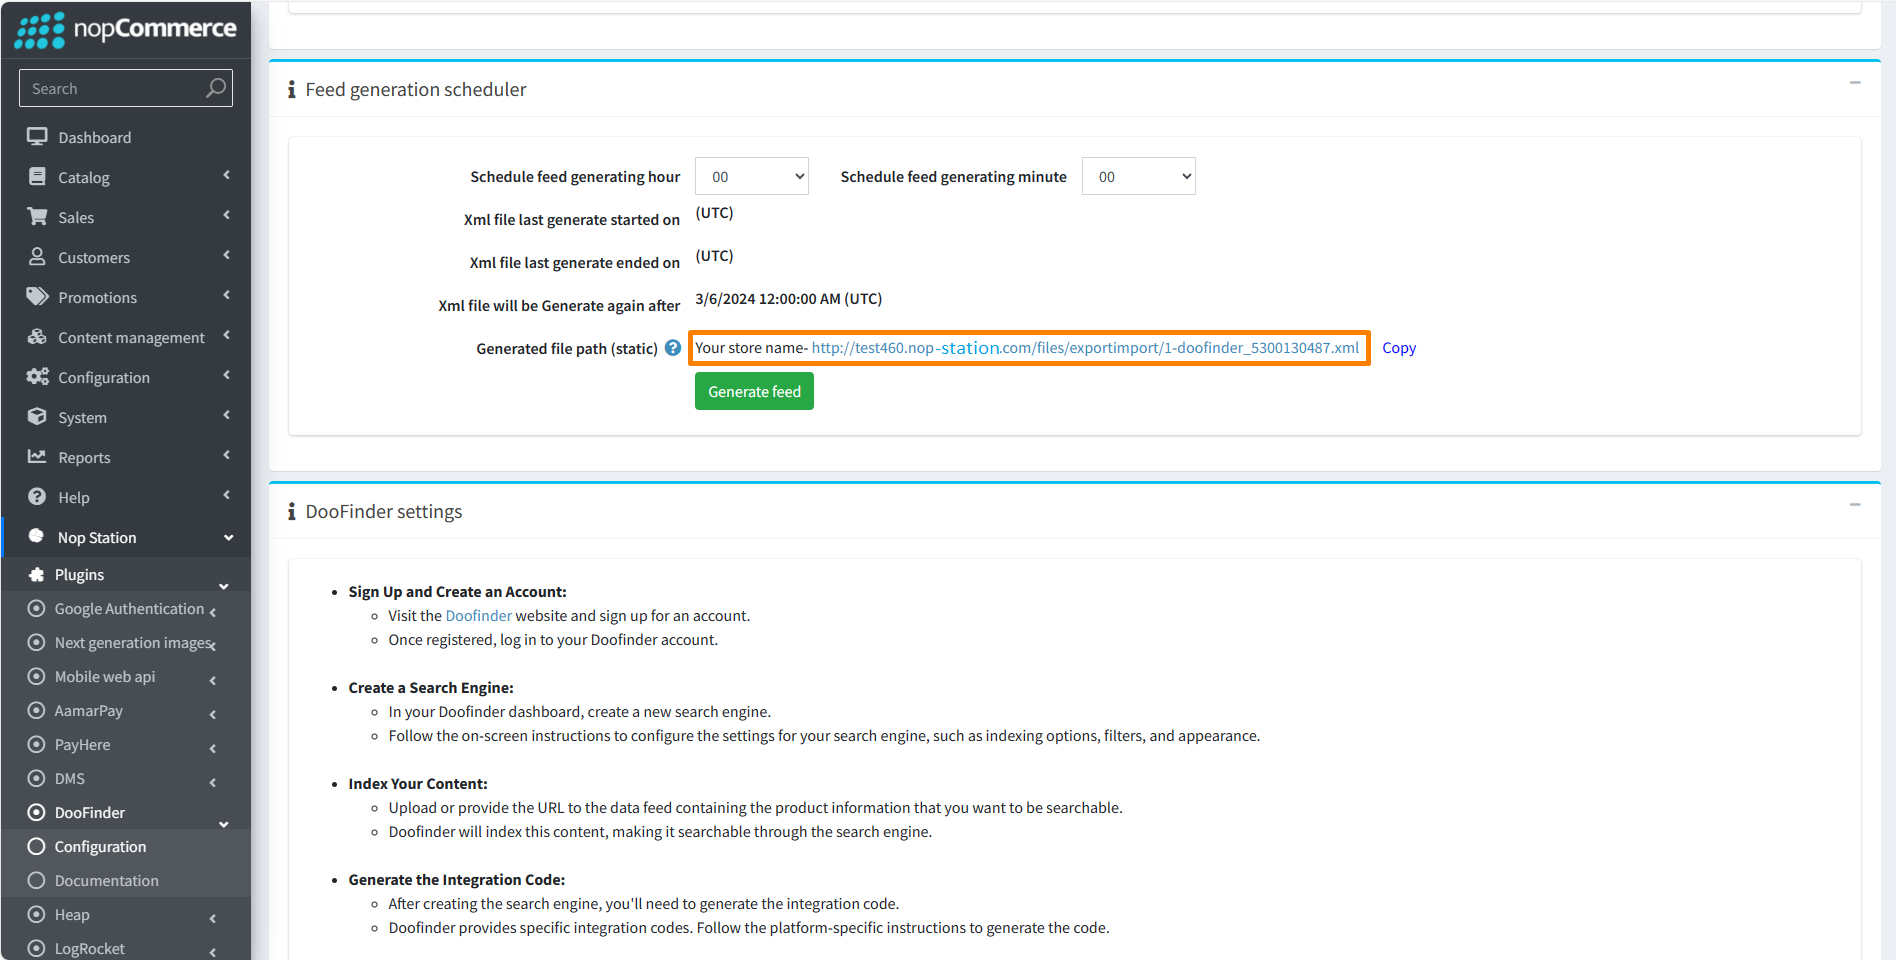This screenshot has width=1896, height=960.
Task: Collapse the Feed generation scheduler panel
Action: tap(1855, 83)
